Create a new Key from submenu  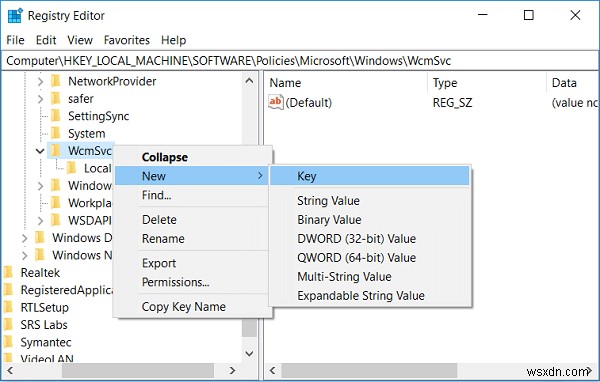[x=370, y=176]
